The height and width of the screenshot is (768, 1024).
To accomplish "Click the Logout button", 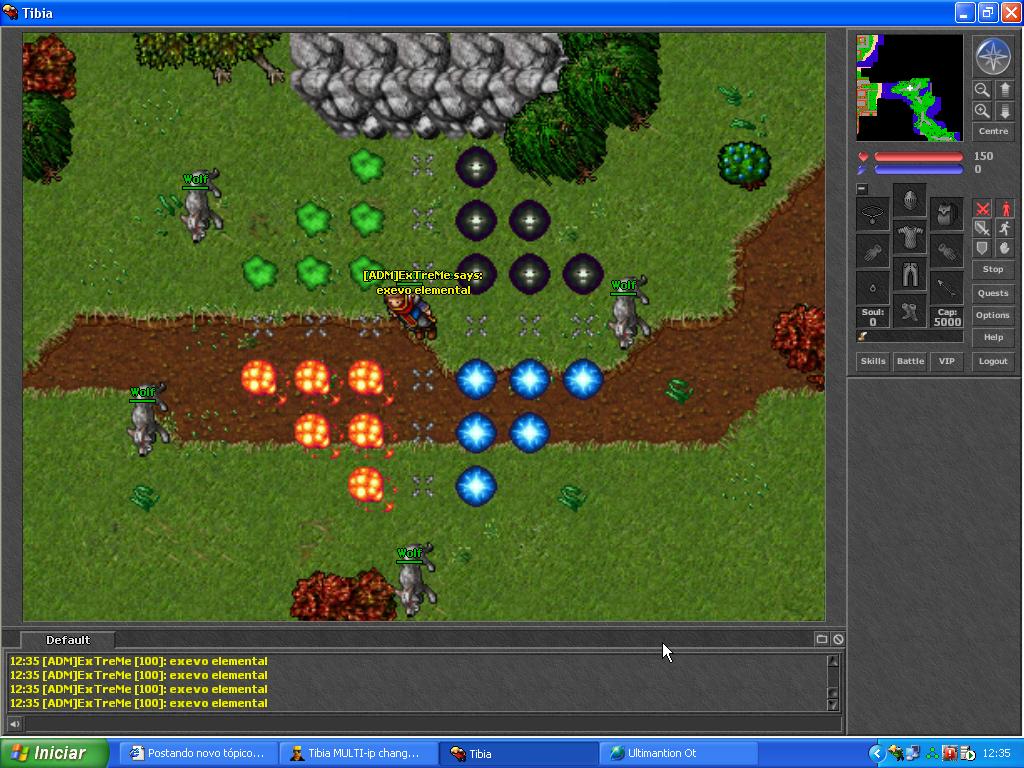I will point(993,361).
